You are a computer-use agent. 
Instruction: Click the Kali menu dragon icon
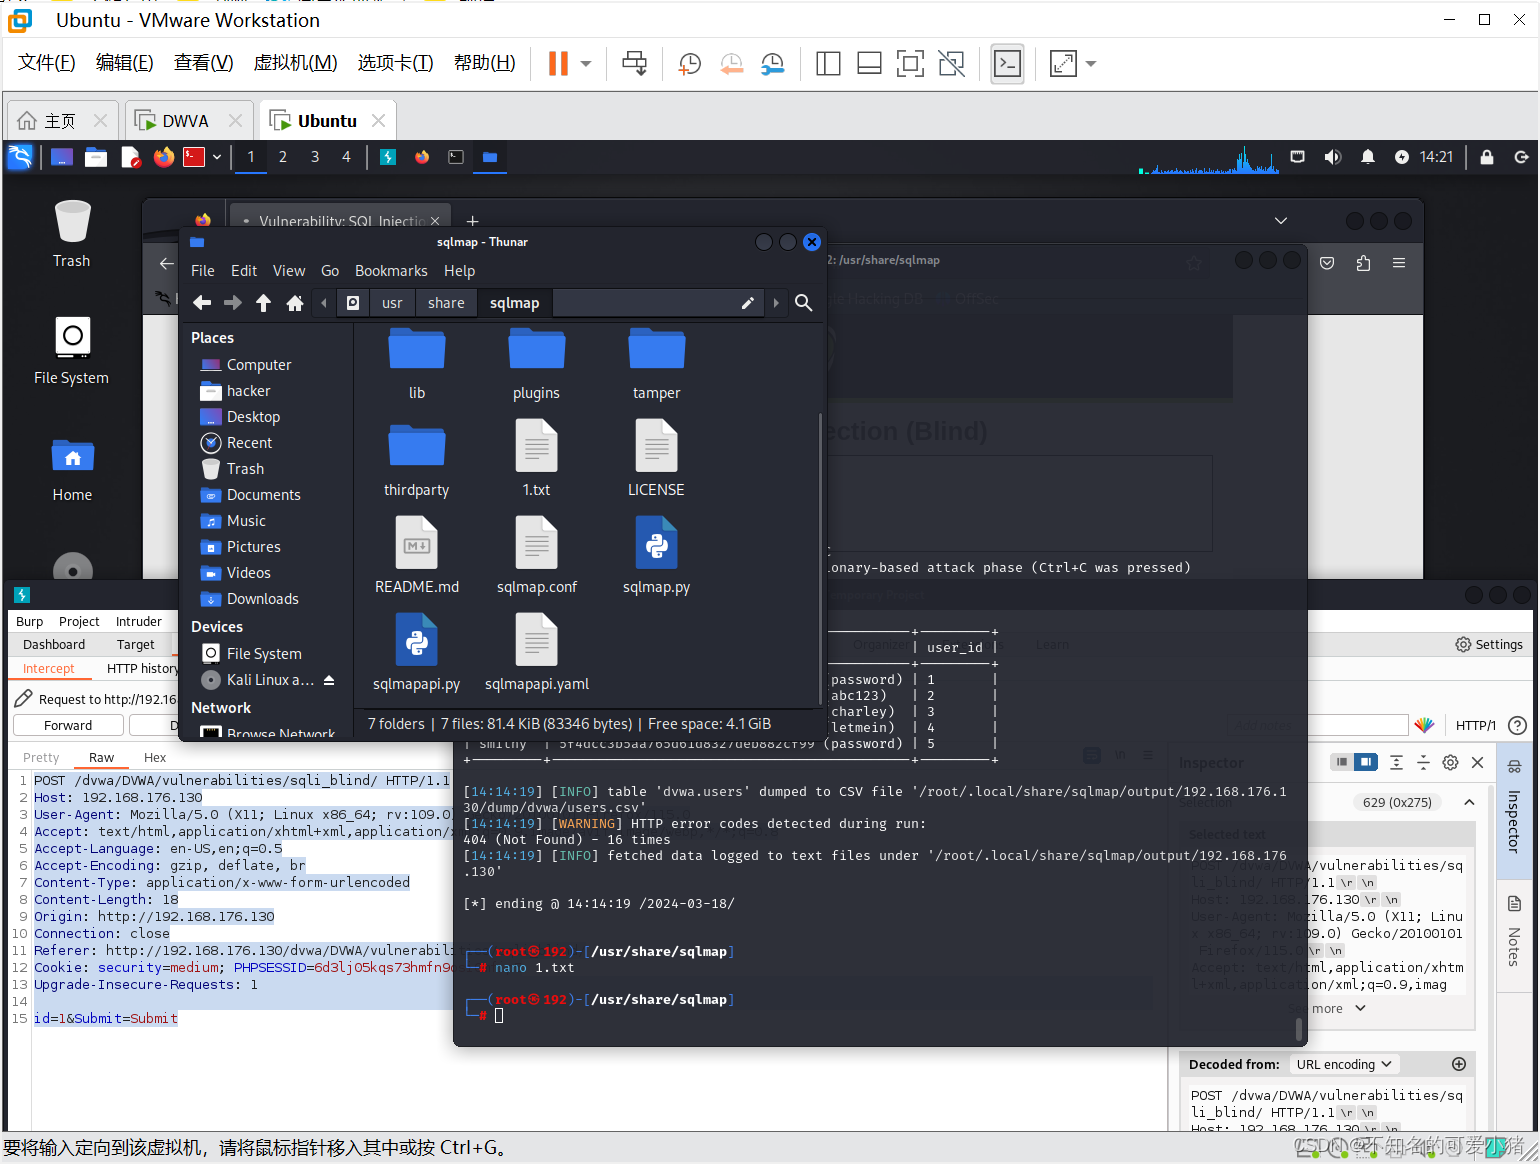pyautogui.click(x=20, y=157)
